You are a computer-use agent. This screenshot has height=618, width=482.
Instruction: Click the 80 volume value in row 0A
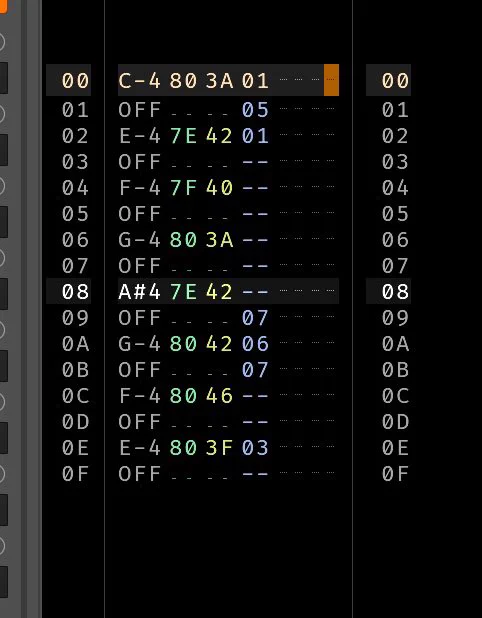[x=183, y=344]
